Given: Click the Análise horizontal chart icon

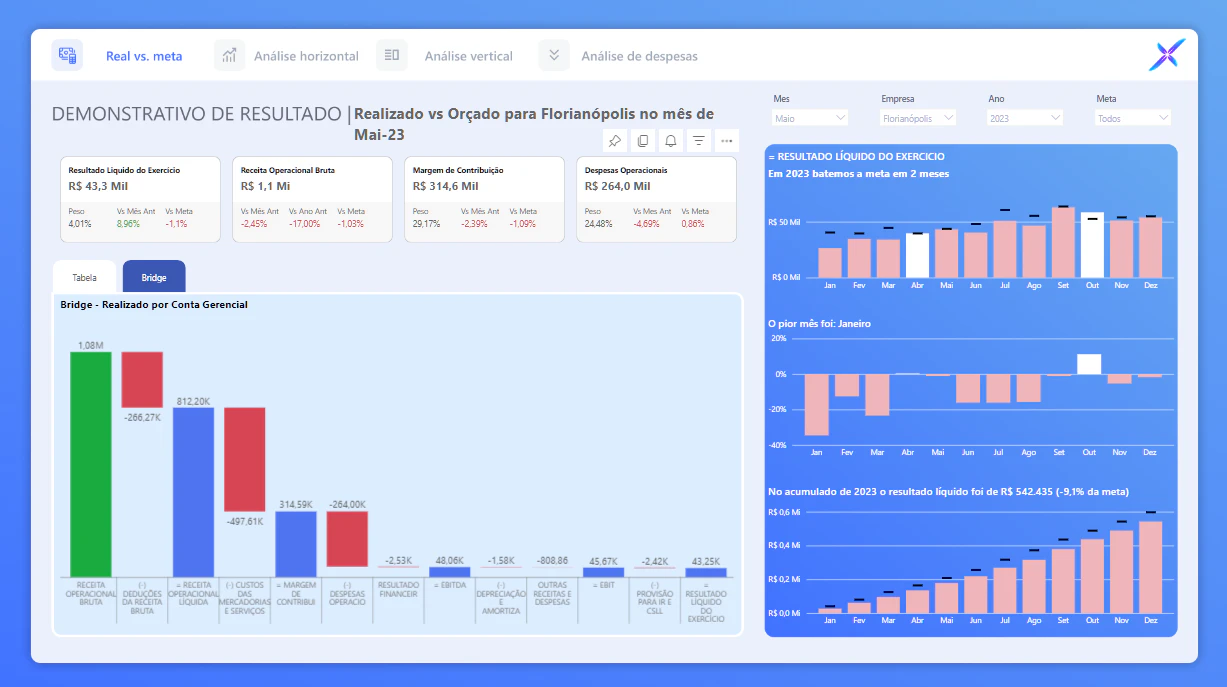Looking at the screenshot, I should click(230, 55).
